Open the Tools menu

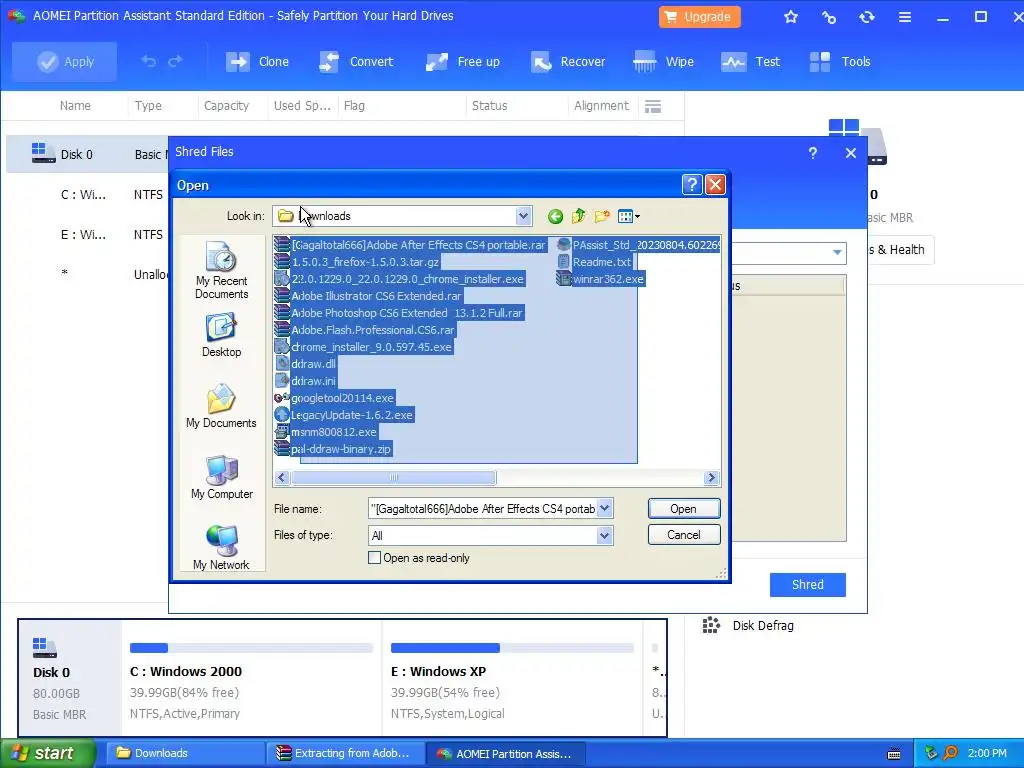pyautogui.click(x=840, y=61)
